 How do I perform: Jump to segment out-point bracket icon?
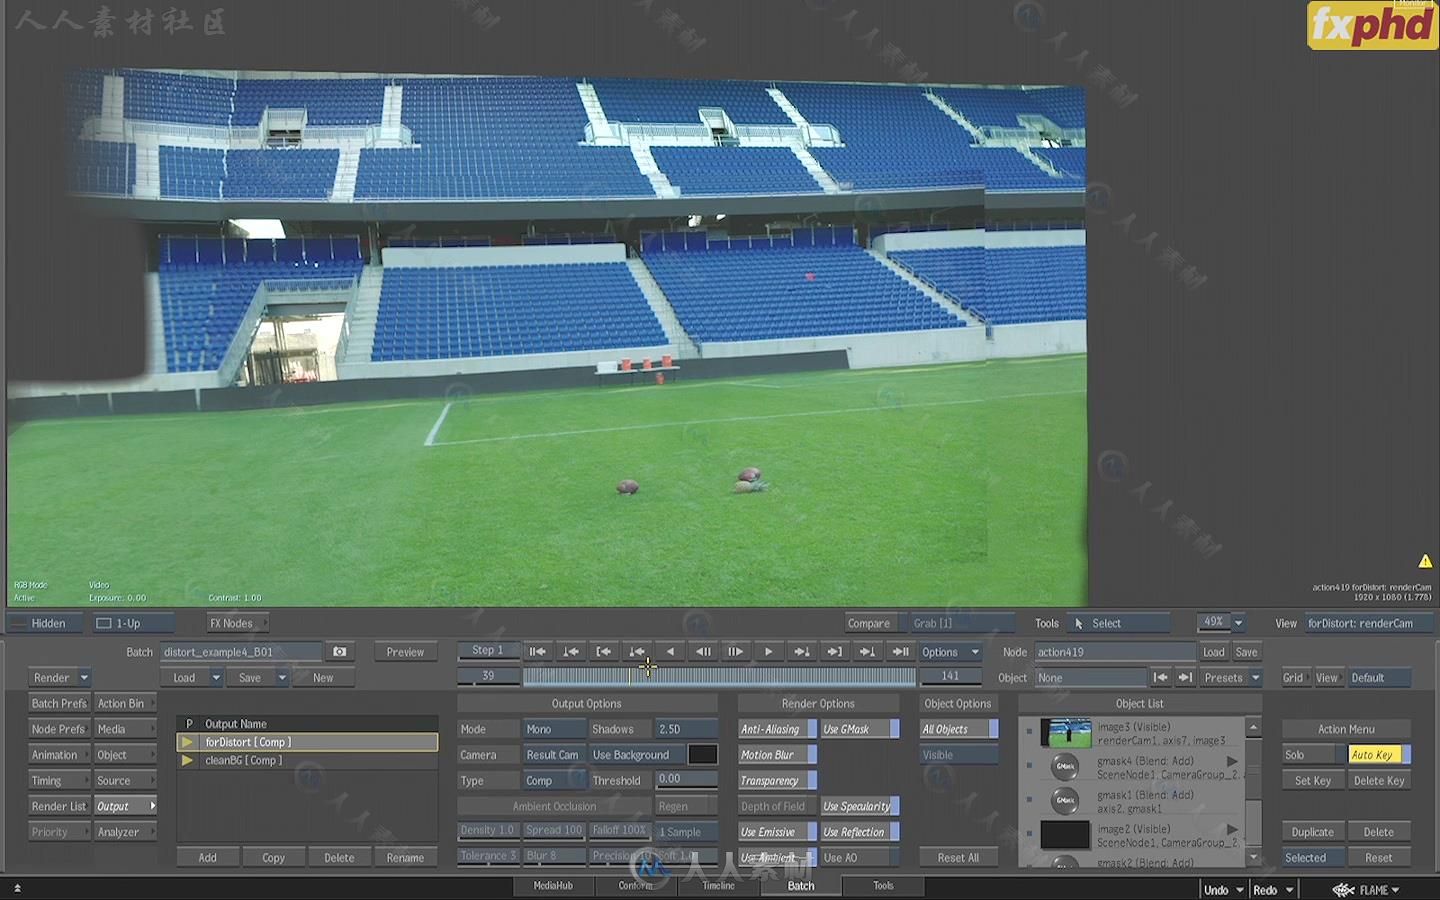point(834,652)
